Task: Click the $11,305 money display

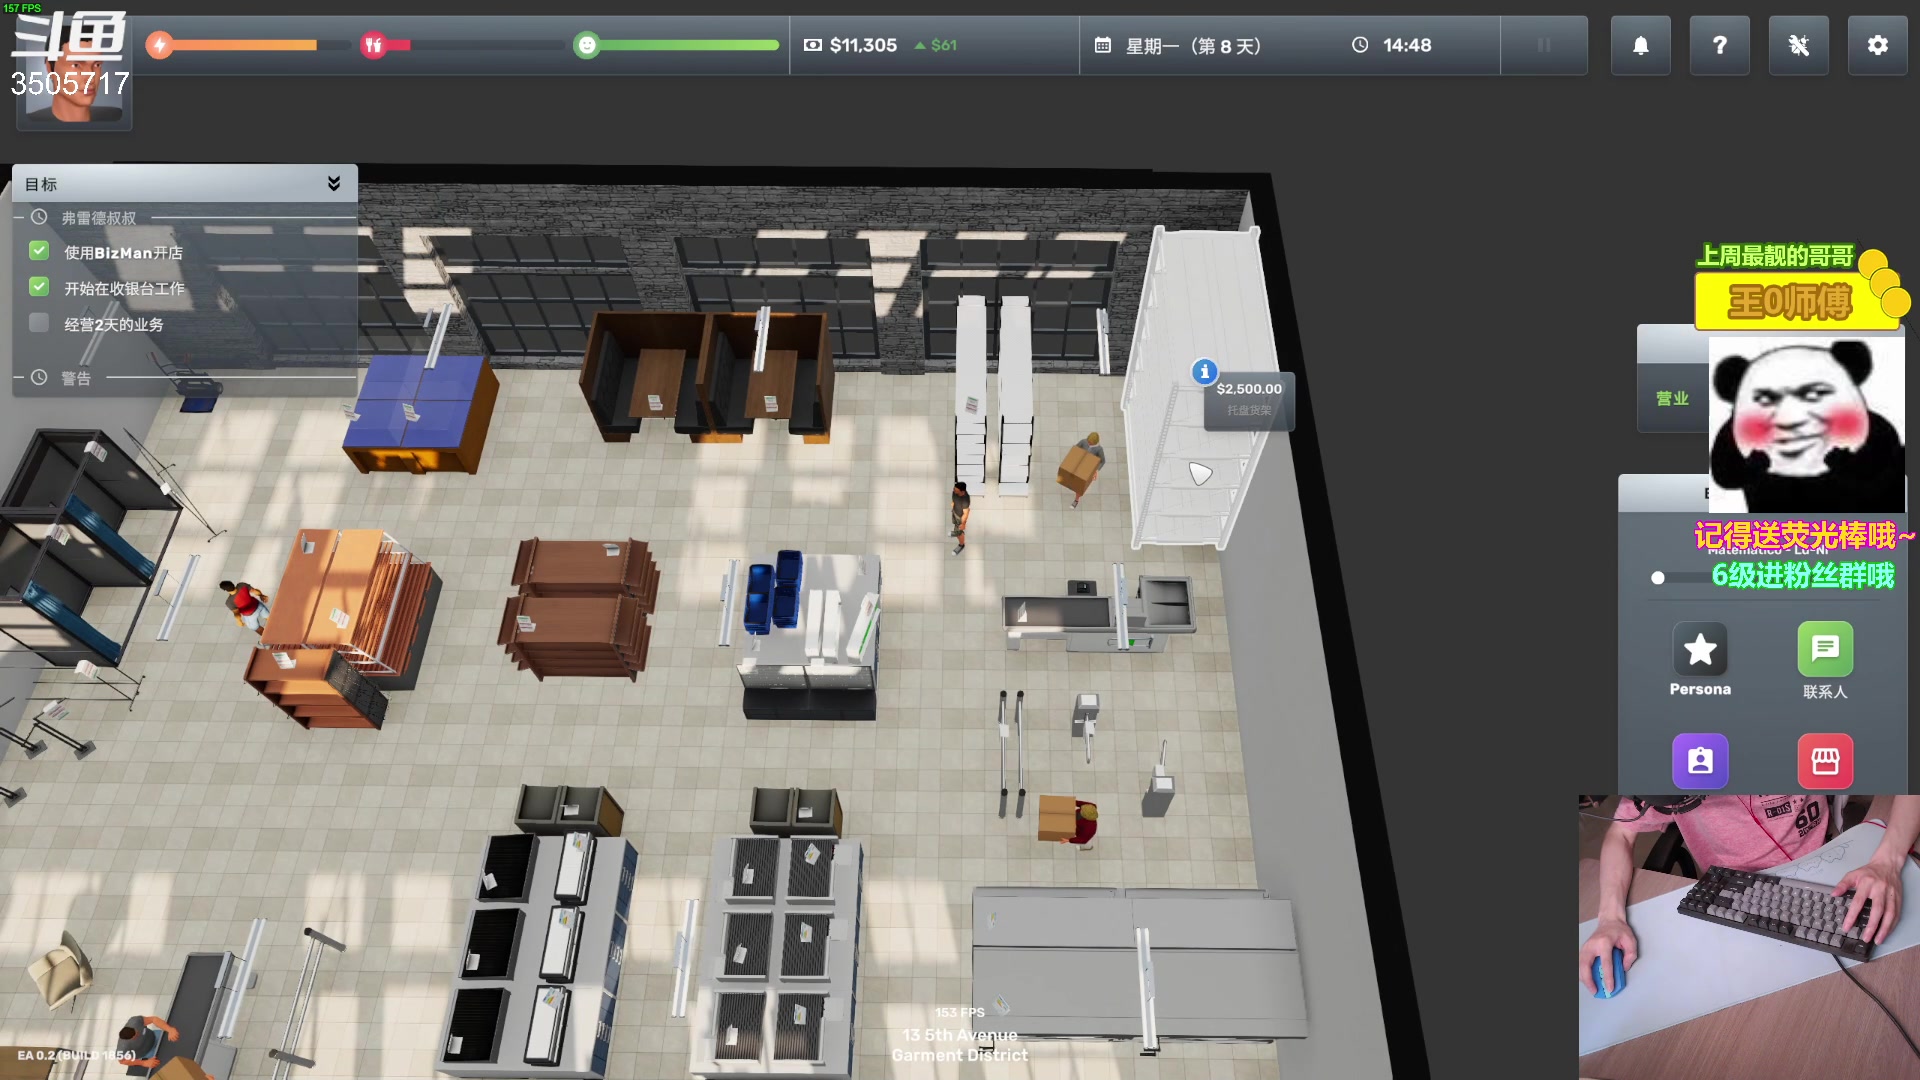Action: (862, 45)
